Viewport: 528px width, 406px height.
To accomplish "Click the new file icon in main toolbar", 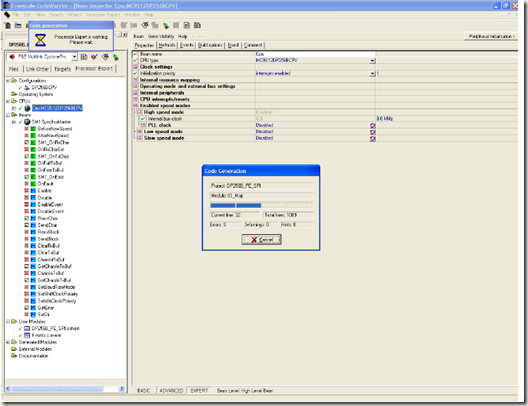I will [8, 25].
